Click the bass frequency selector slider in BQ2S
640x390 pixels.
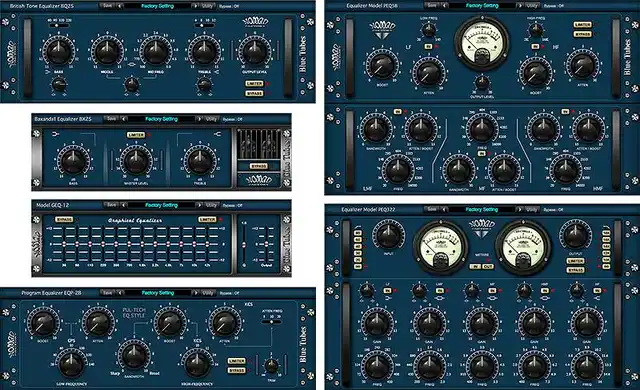point(59,25)
